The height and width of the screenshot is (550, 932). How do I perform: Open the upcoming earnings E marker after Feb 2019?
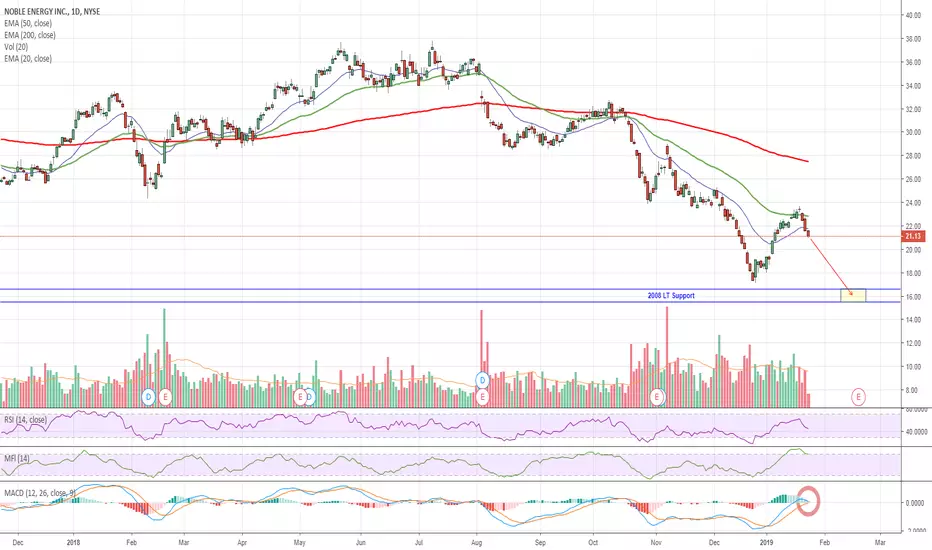pos(858,396)
